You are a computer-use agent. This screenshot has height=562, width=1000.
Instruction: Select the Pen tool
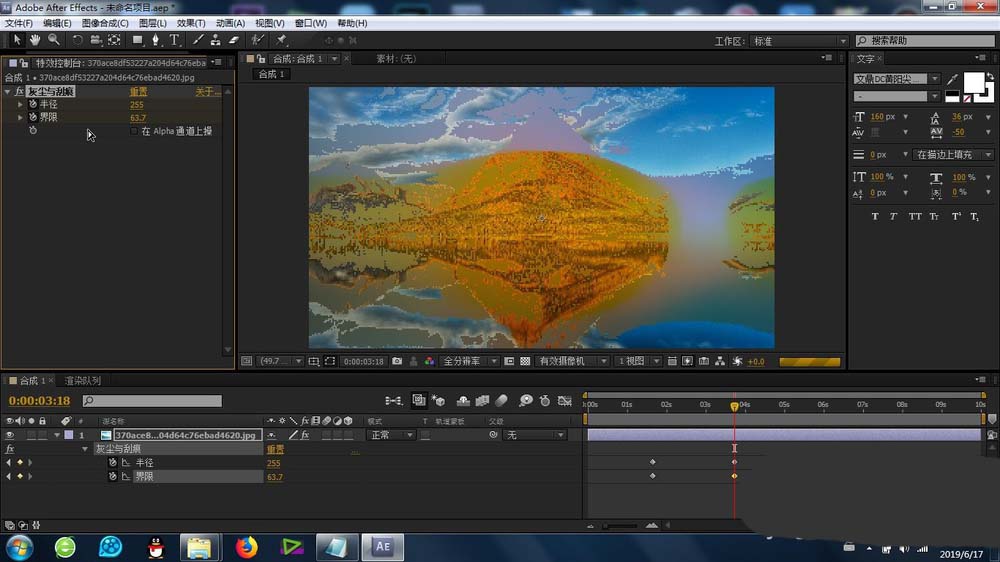(x=155, y=40)
